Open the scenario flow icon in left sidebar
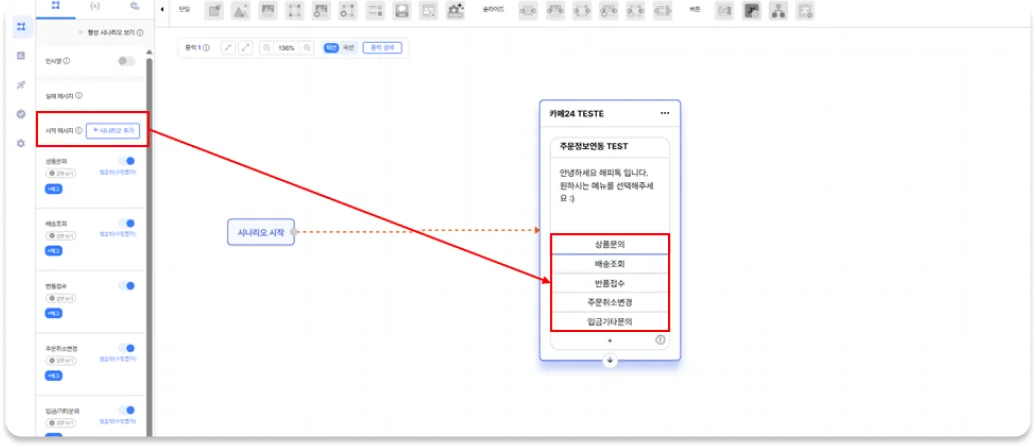 [22, 26]
